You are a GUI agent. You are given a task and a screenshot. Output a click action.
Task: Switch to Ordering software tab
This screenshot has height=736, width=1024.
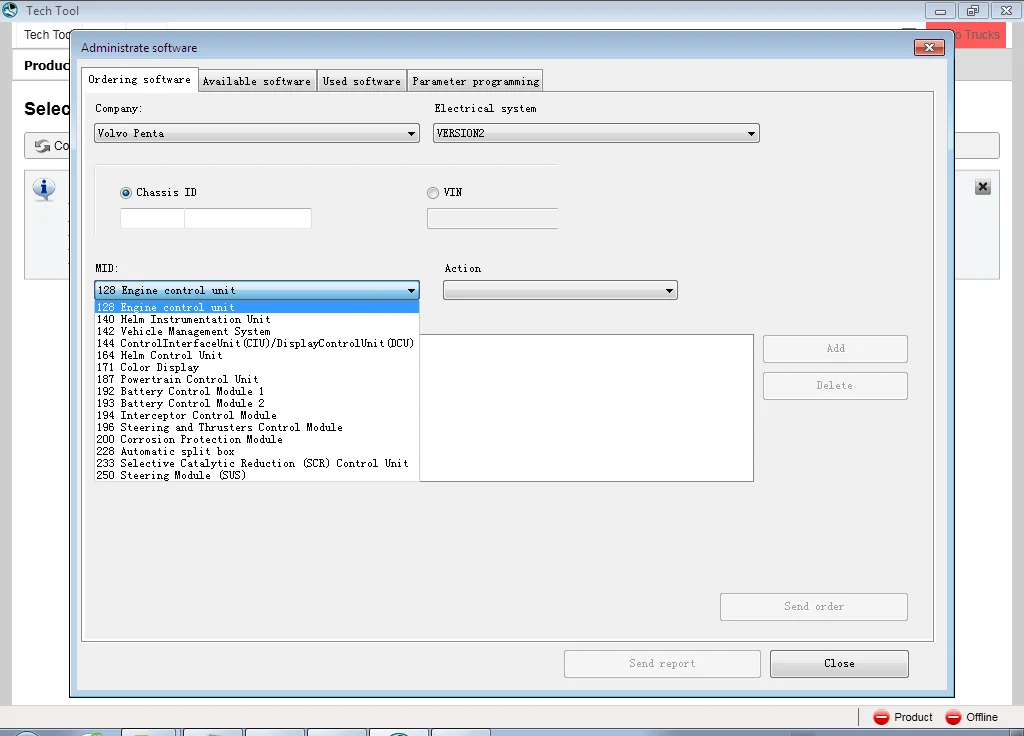point(140,80)
